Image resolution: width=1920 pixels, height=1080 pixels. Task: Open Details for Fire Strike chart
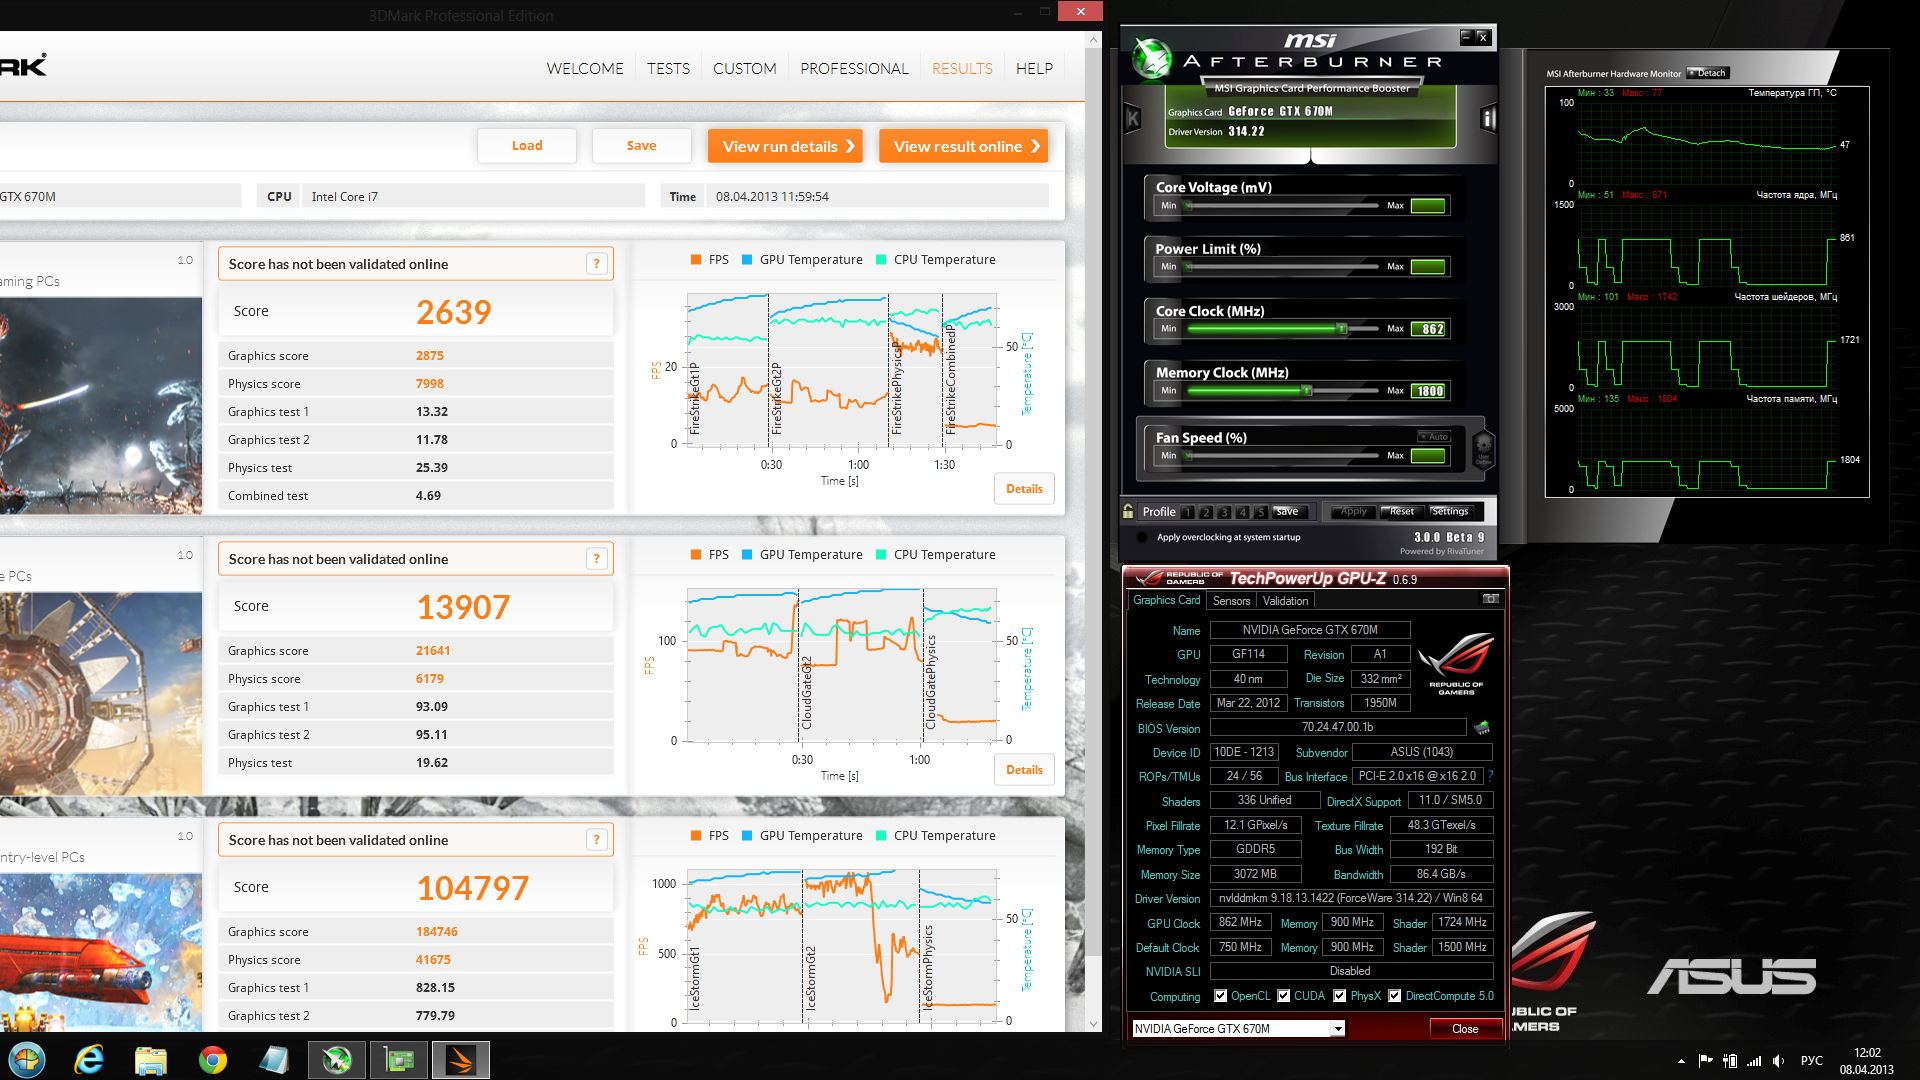(x=1024, y=489)
